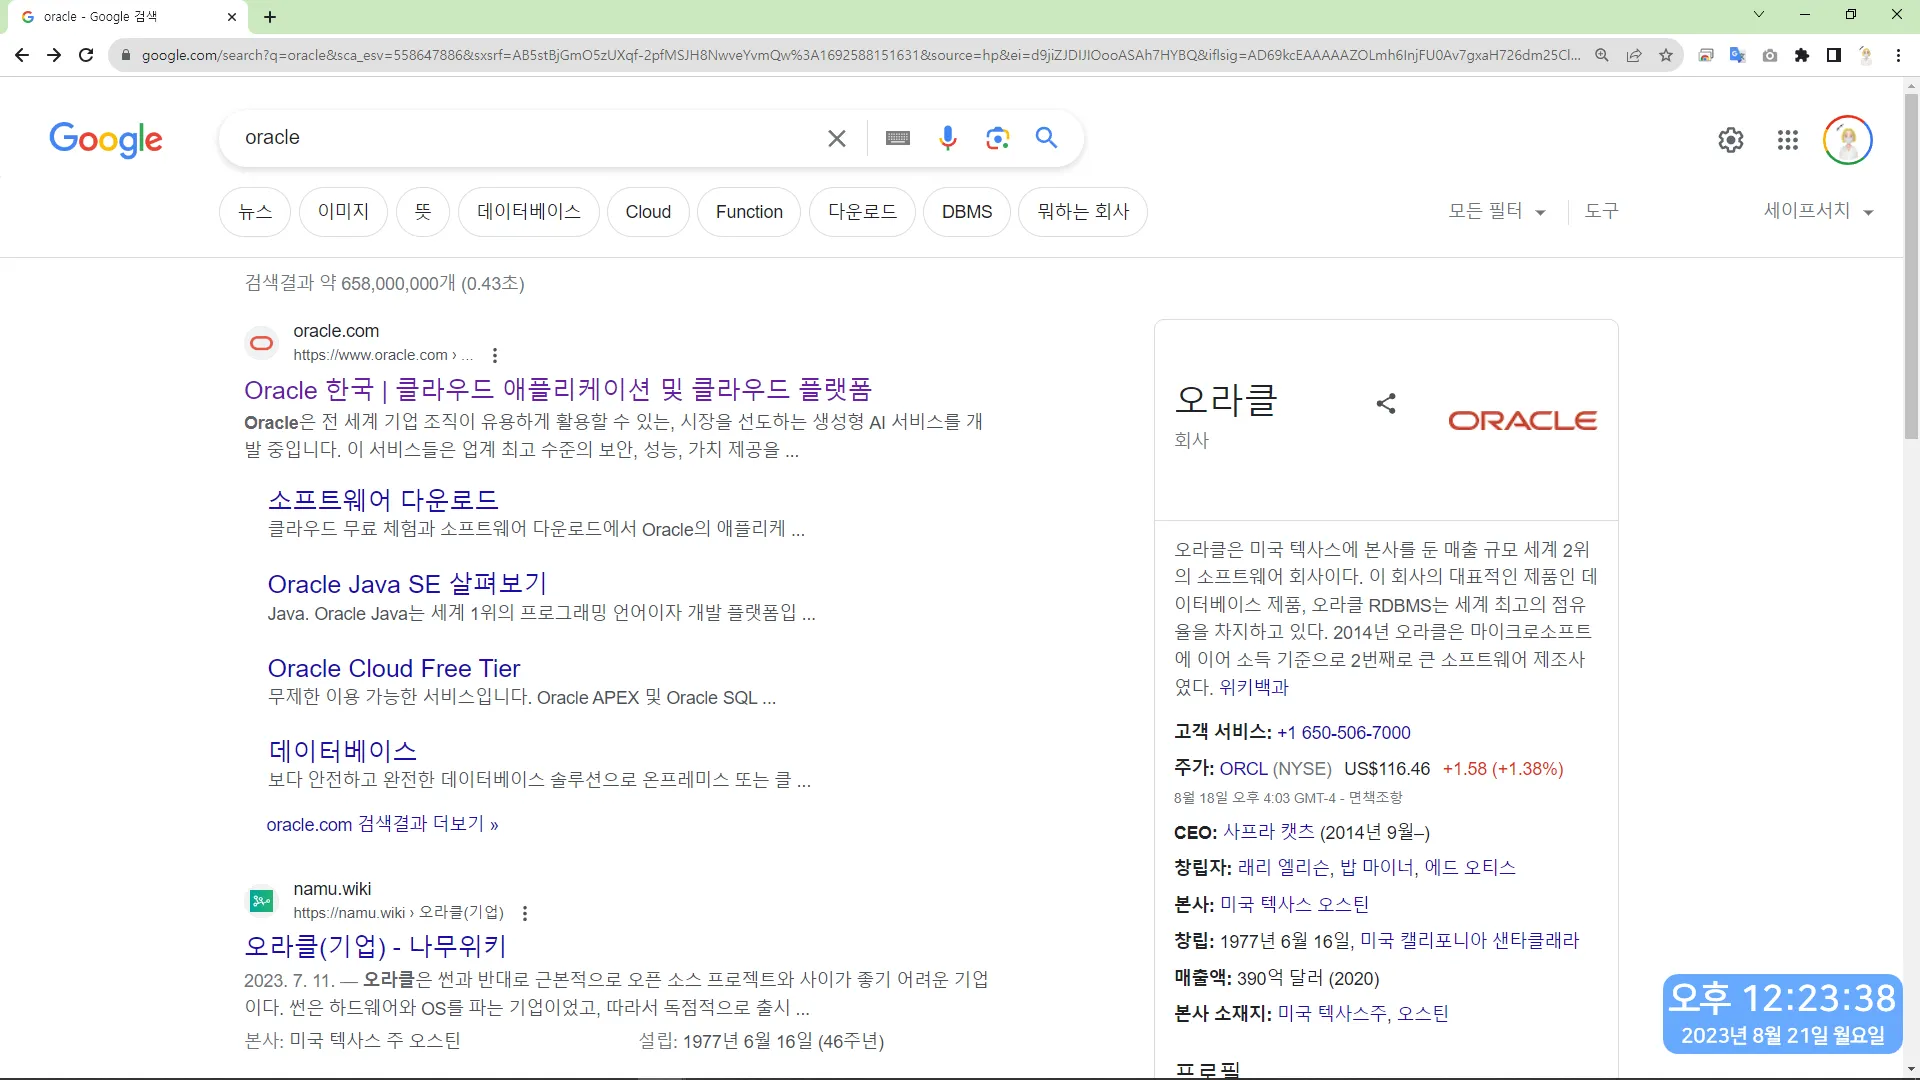Expand the 모든 필터 dropdown
Image resolution: width=1920 pixels, height=1080 pixels.
(1496, 211)
